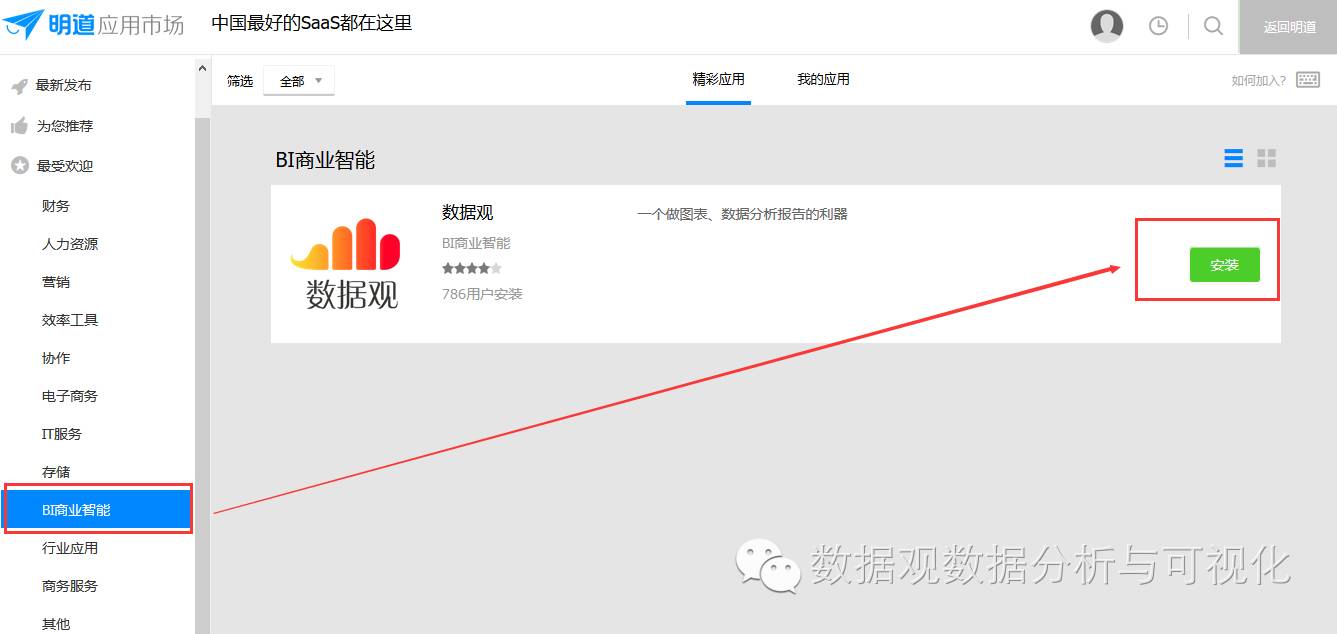This screenshot has height=634, width=1337.
Task: Switch to grid view layout
Action: 1267,158
